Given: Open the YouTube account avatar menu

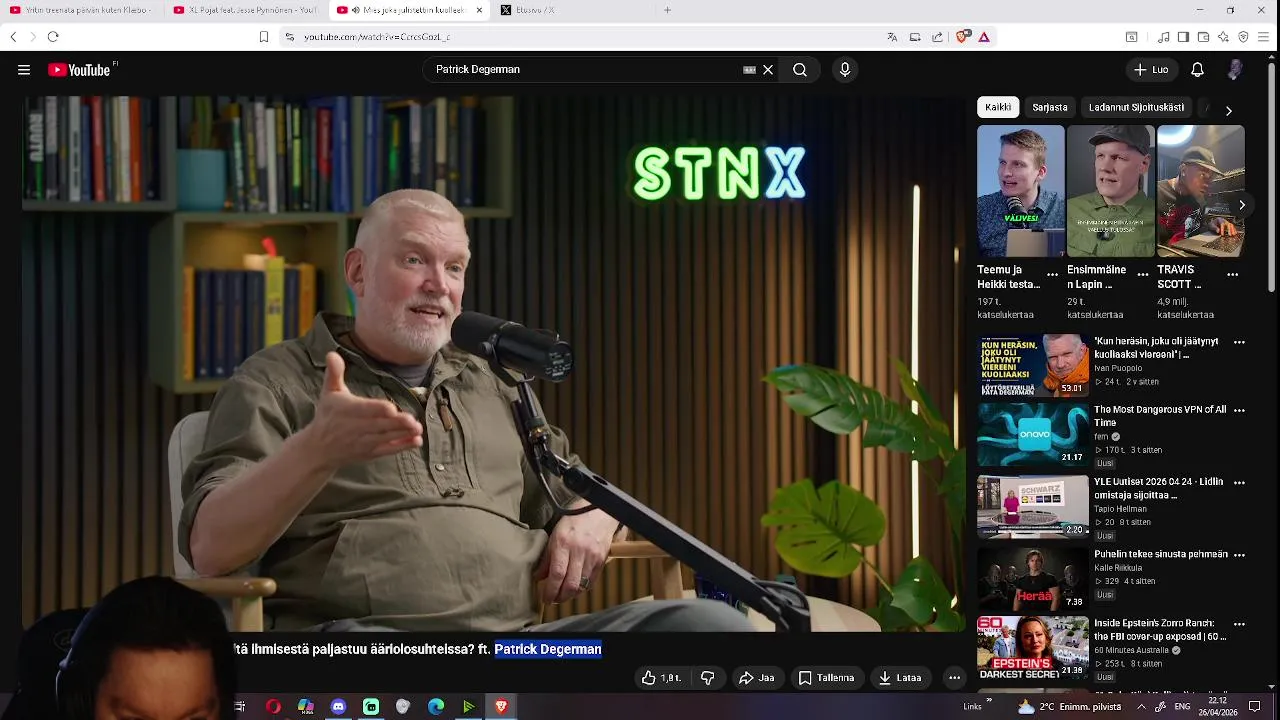Looking at the screenshot, I should pos(1235,70).
